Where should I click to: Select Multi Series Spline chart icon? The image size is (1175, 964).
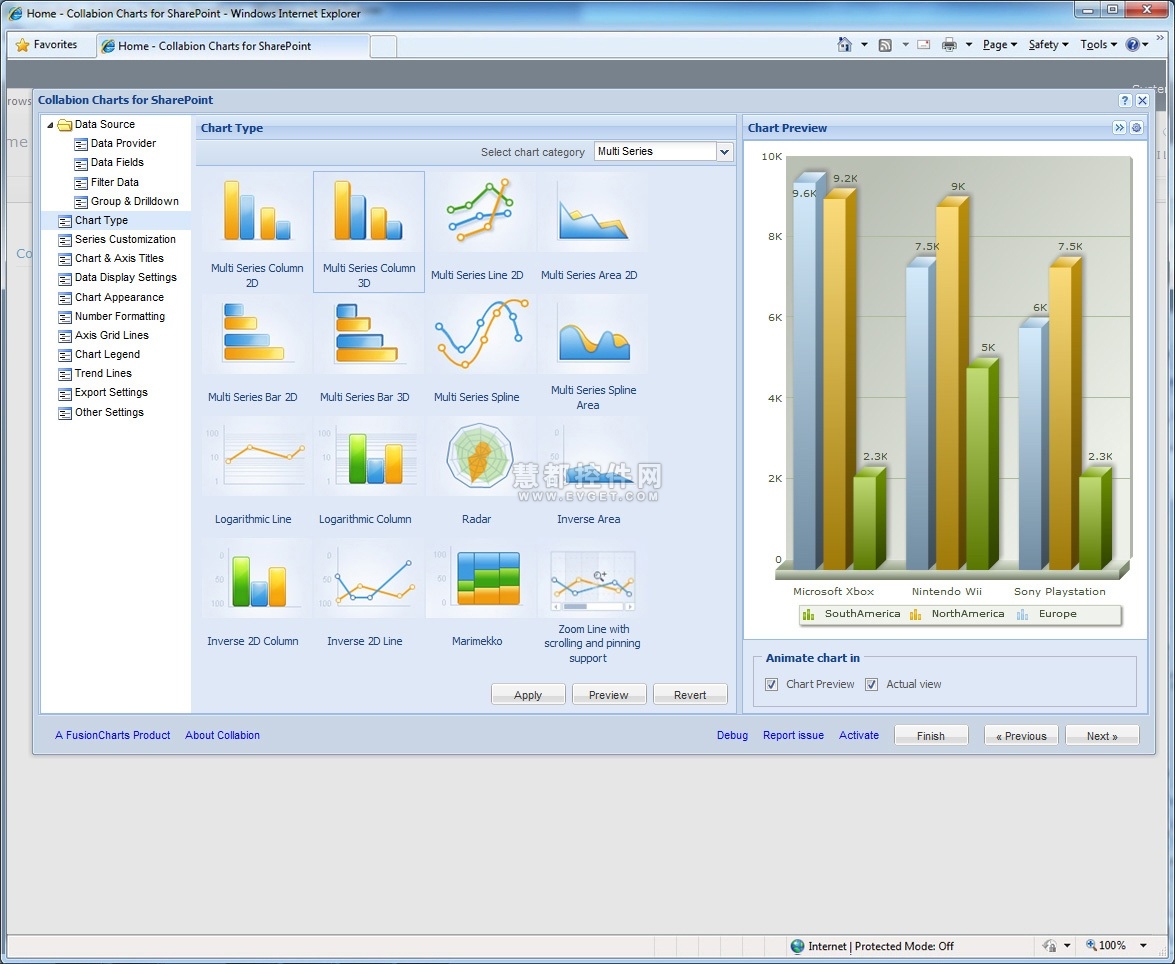(x=480, y=334)
